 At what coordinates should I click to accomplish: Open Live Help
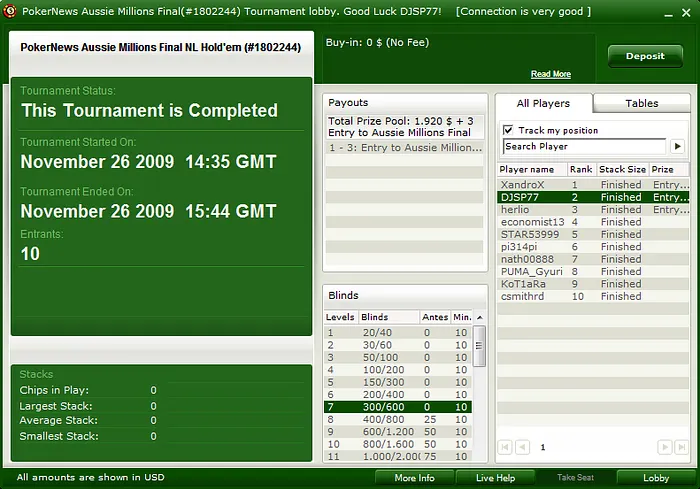(495, 478)
